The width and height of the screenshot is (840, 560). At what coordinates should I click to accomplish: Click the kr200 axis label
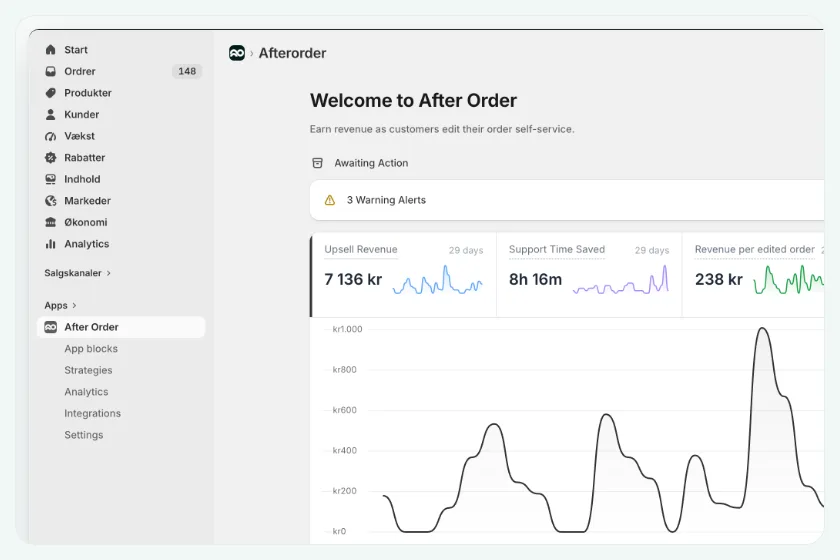click(344, 491)
